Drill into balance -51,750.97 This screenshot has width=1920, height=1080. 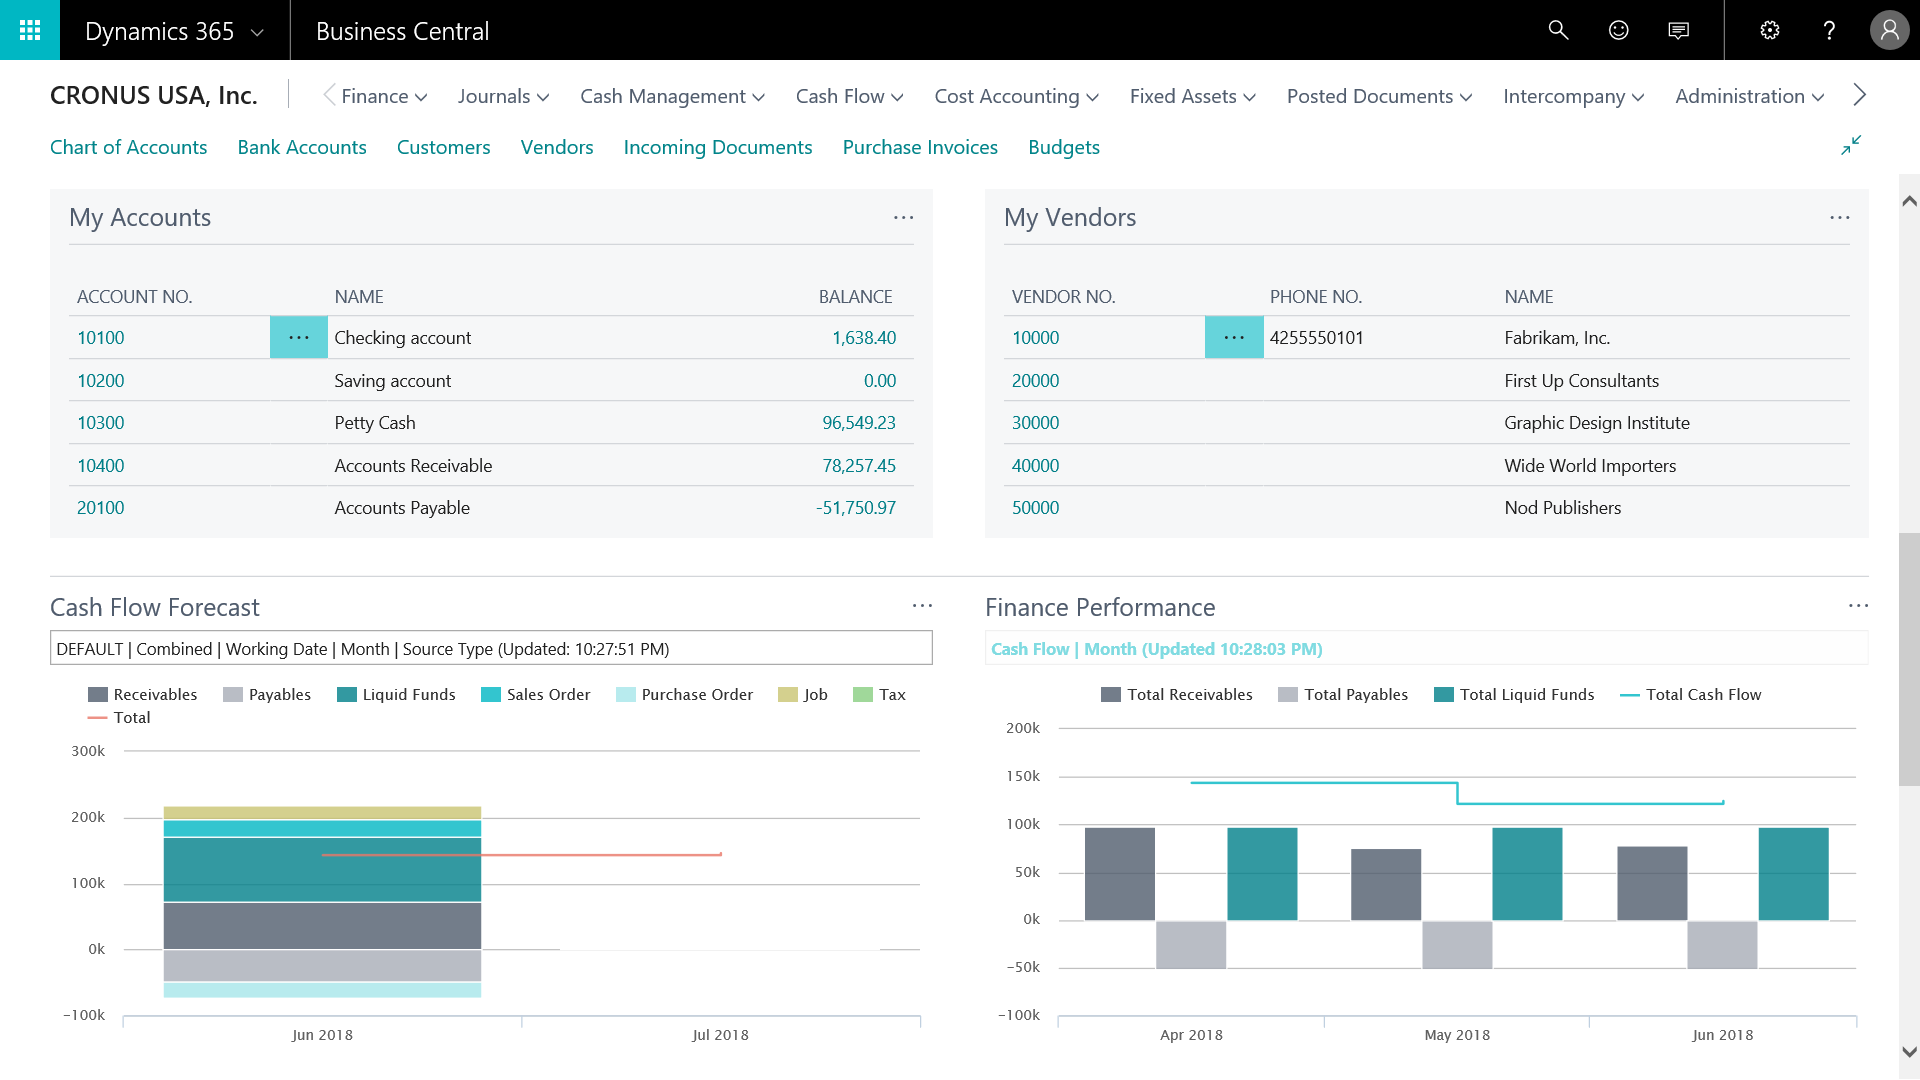tap(856, 508)
